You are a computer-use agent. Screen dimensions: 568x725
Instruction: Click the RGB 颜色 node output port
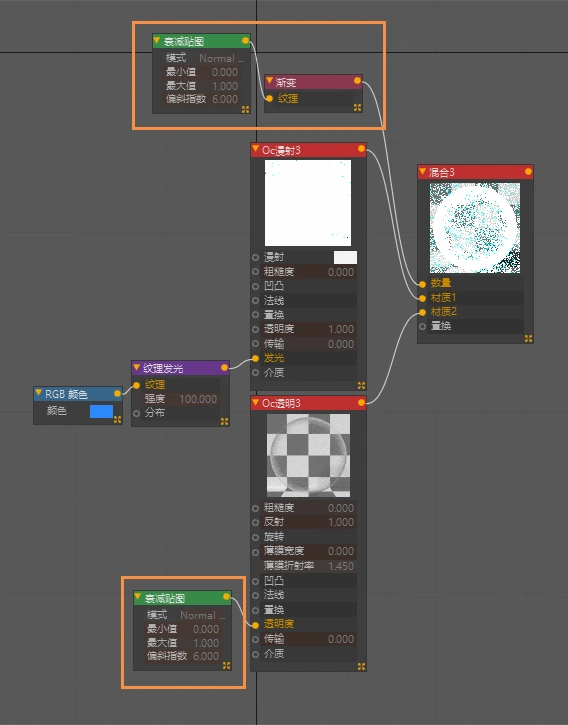(x=117, y=393)
